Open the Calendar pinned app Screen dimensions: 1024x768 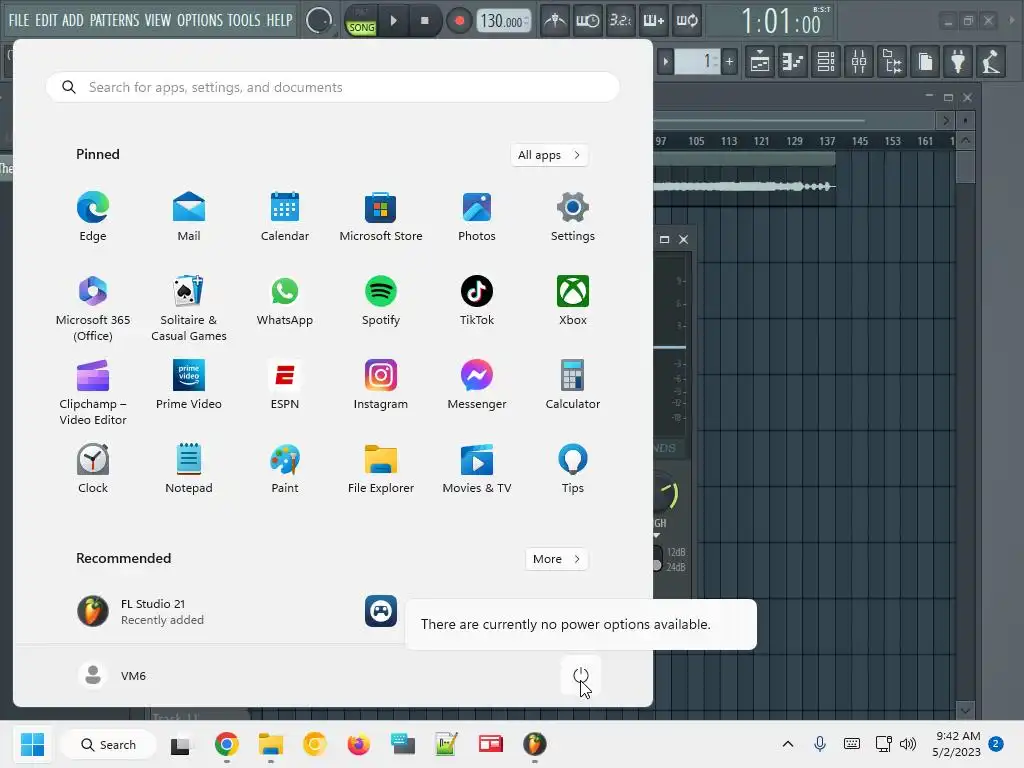[285, 217]
